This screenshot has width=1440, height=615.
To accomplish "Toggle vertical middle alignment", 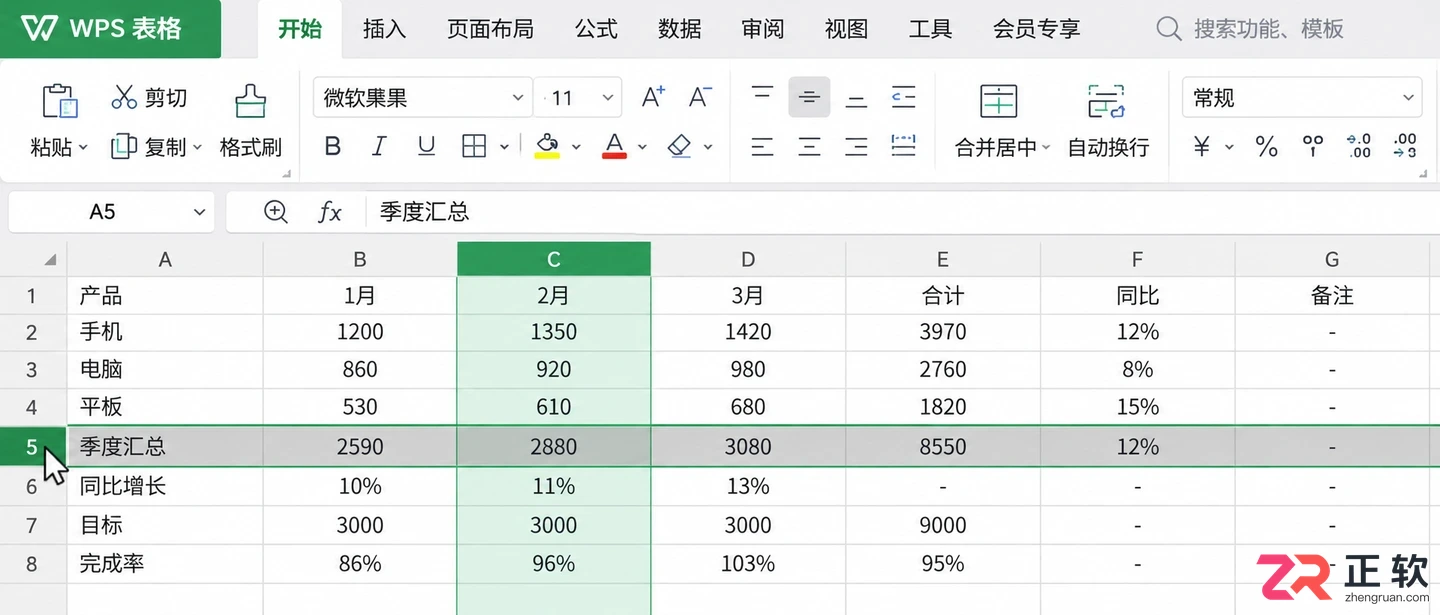I will pos(809,97).
